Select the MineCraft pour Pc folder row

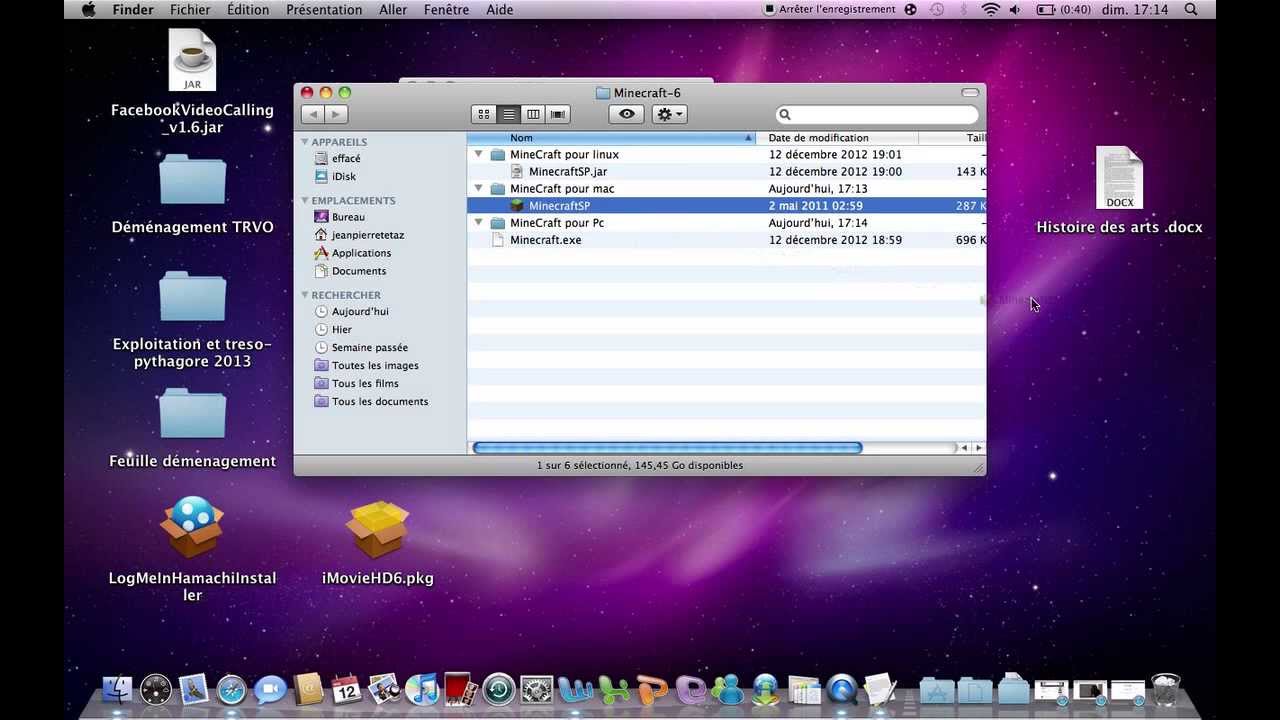[x=727, y=223]
